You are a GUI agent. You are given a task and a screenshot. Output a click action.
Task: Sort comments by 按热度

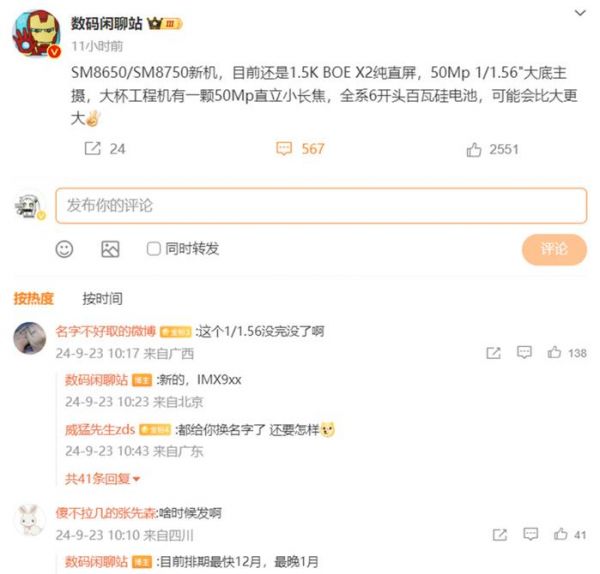pyautogui.click(x=34, y=298)
